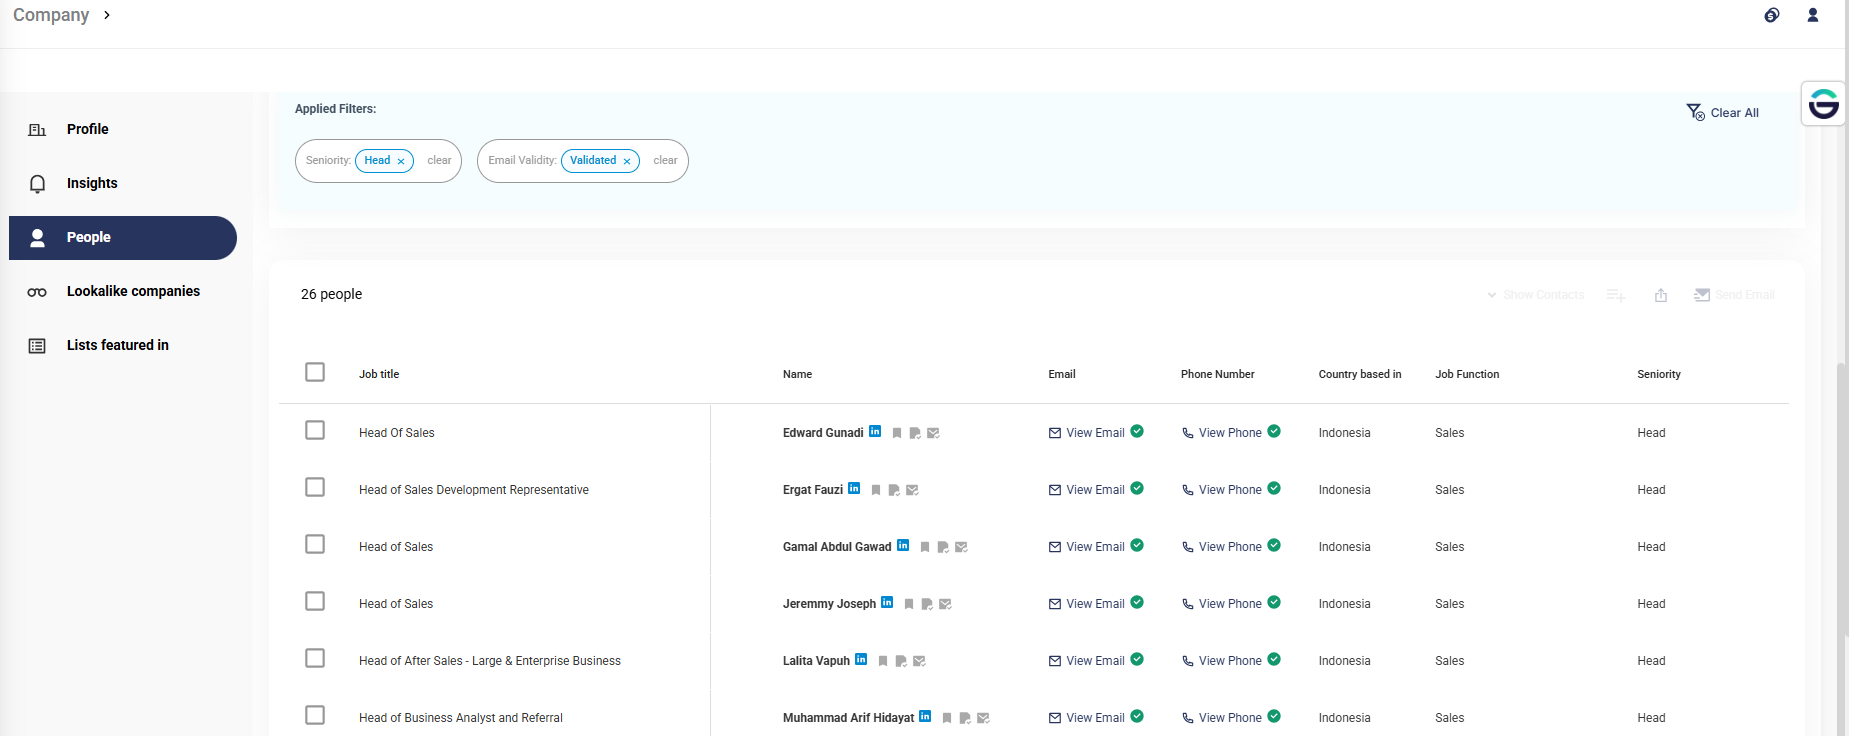Image resolution: width=1849 pixels, height=736 pixels.
Task: Click Send Email button
Action: pos(1734,295)
